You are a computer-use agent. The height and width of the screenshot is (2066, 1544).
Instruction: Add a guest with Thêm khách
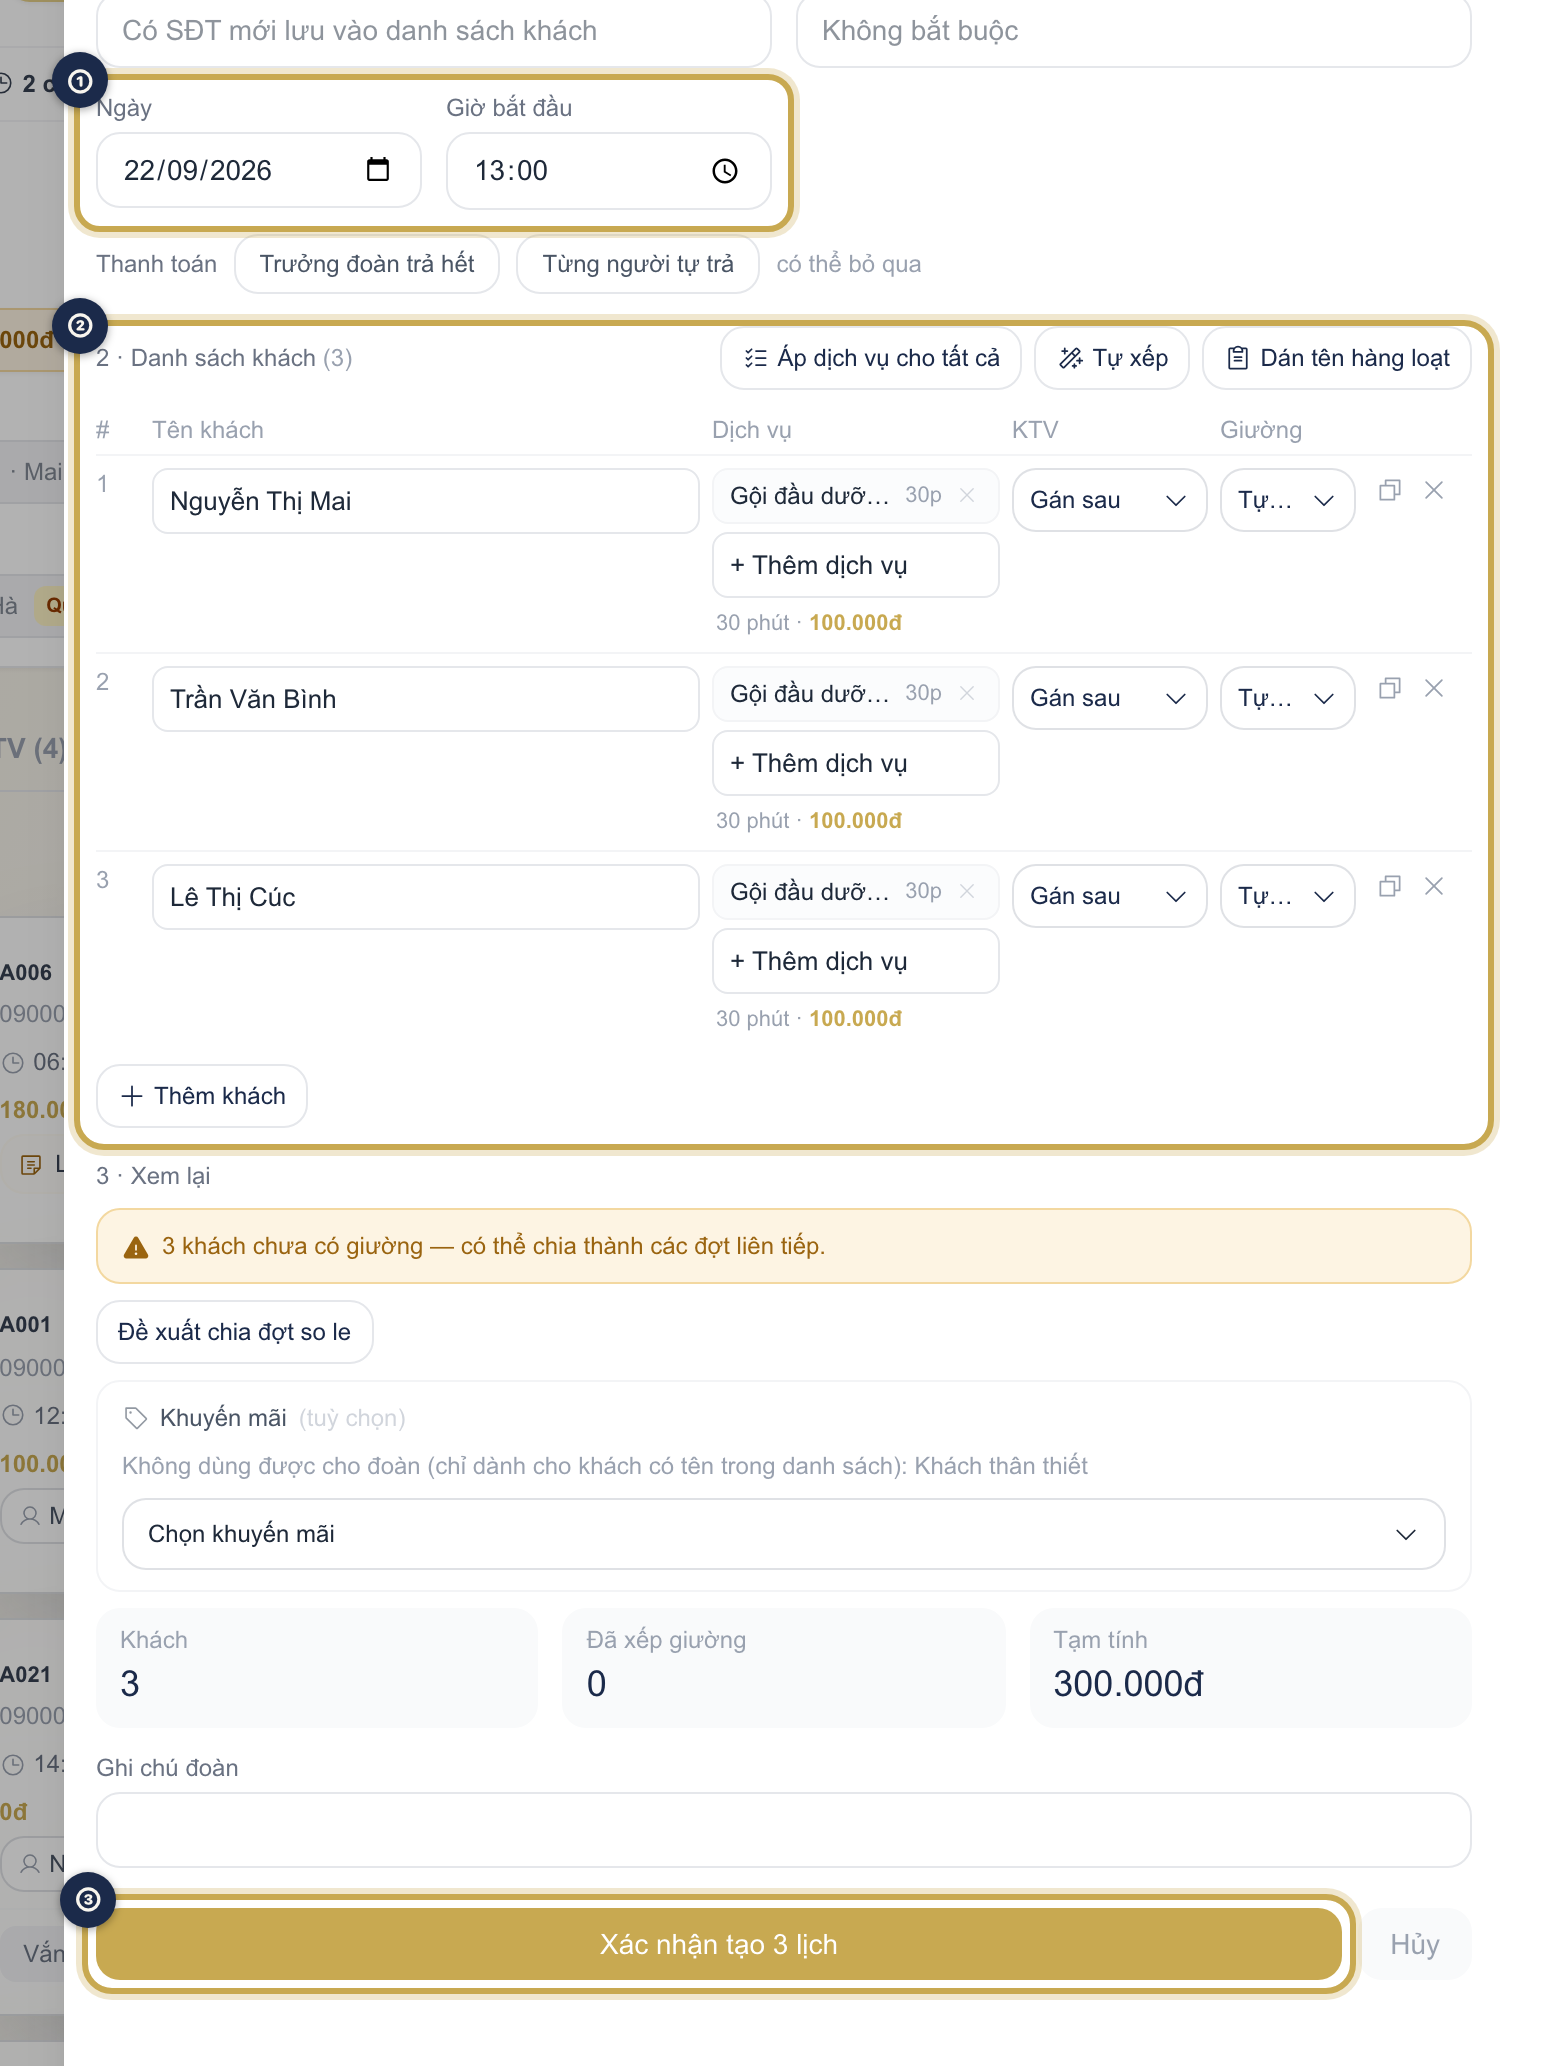[202, 1096]
